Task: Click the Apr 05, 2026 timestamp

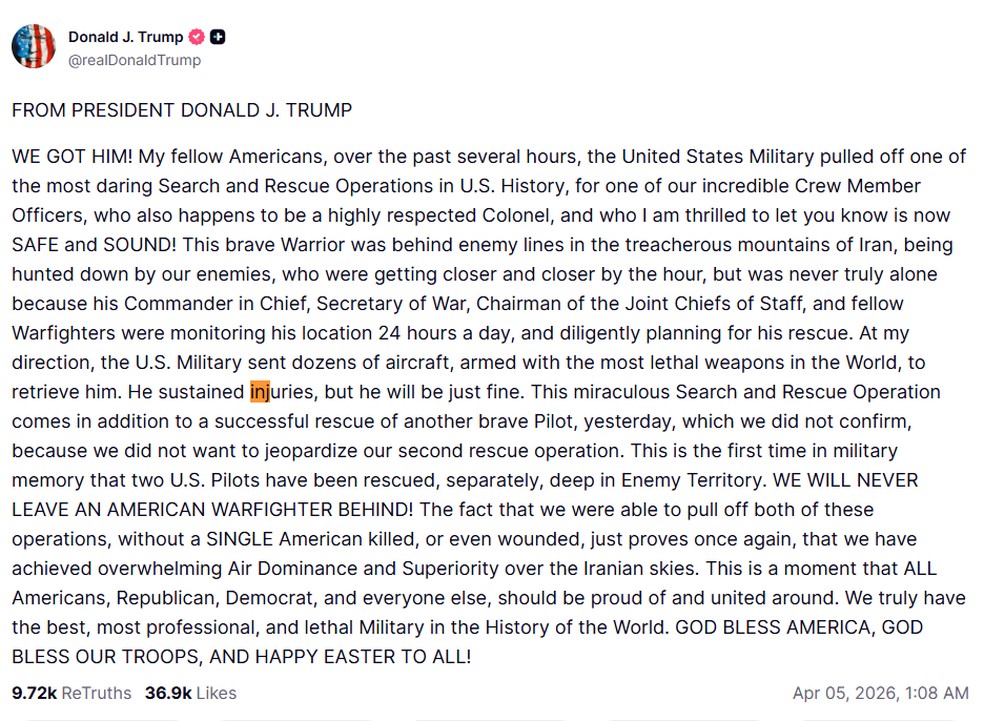Action: coord(880,693)
